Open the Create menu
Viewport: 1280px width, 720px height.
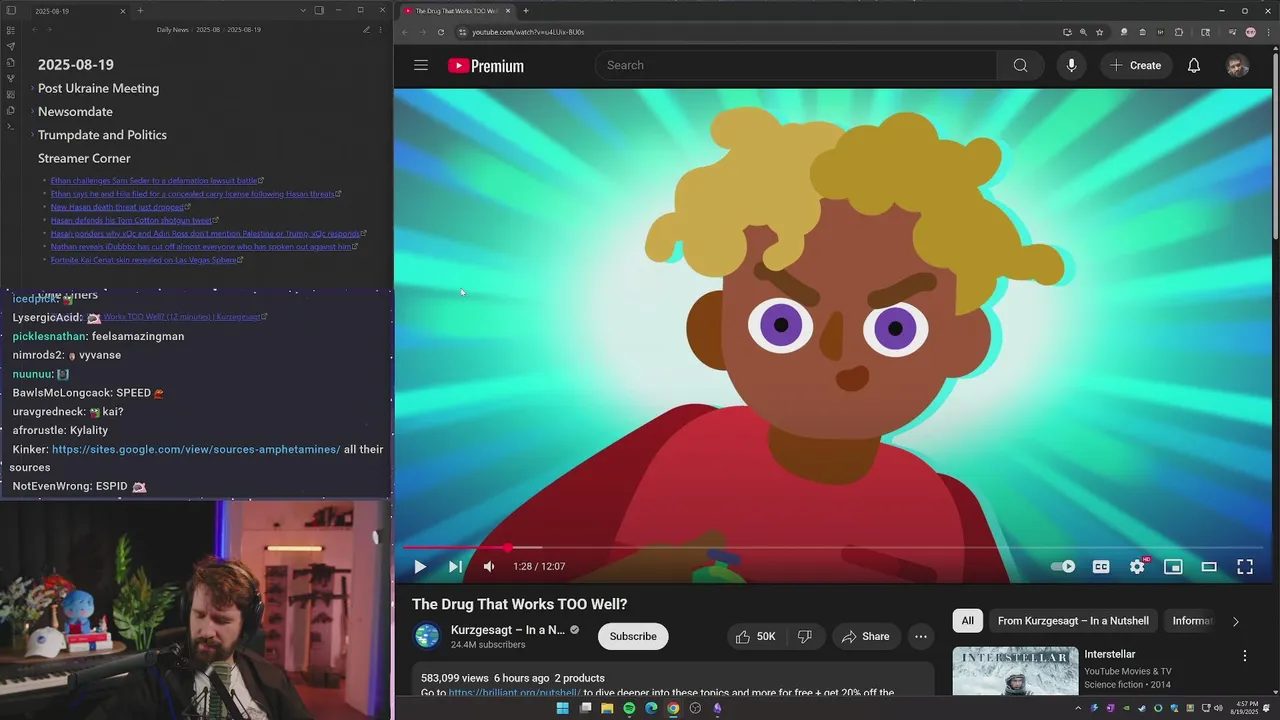tap(1136, 65)
